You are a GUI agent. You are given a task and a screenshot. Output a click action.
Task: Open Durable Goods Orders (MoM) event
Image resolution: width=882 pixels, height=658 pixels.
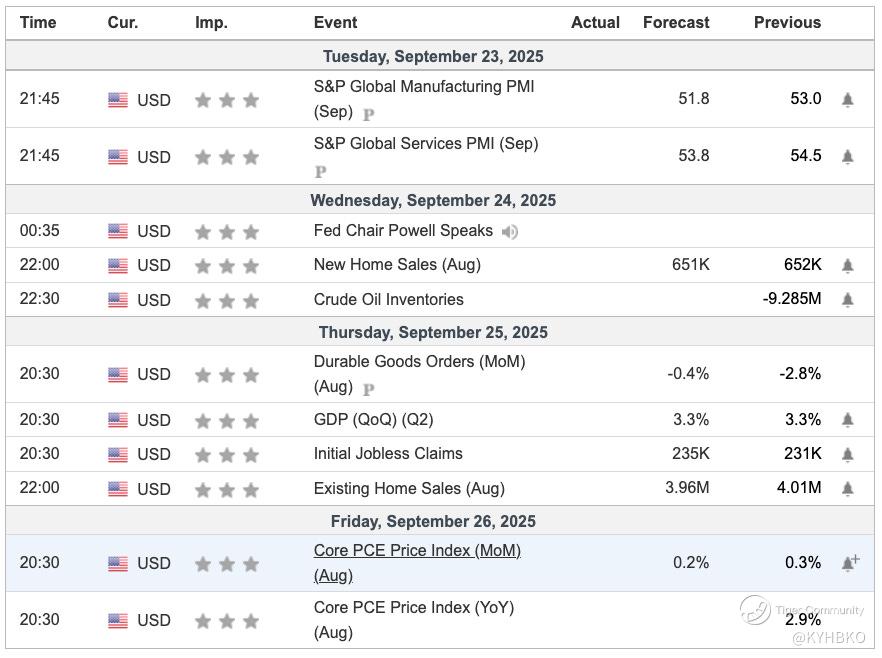tap(419, 361)
